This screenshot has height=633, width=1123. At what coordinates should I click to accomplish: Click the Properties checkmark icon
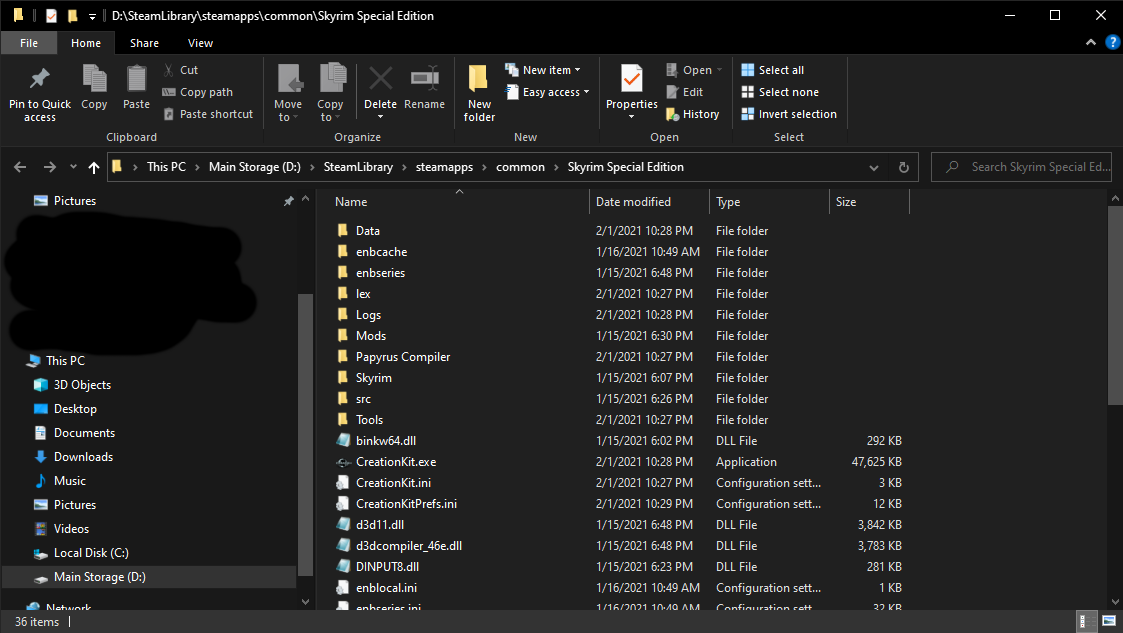(x=632, y=79)
